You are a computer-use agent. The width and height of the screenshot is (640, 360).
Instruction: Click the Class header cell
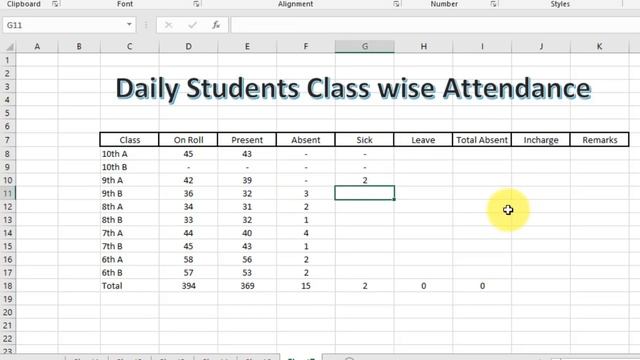point(129,140)
